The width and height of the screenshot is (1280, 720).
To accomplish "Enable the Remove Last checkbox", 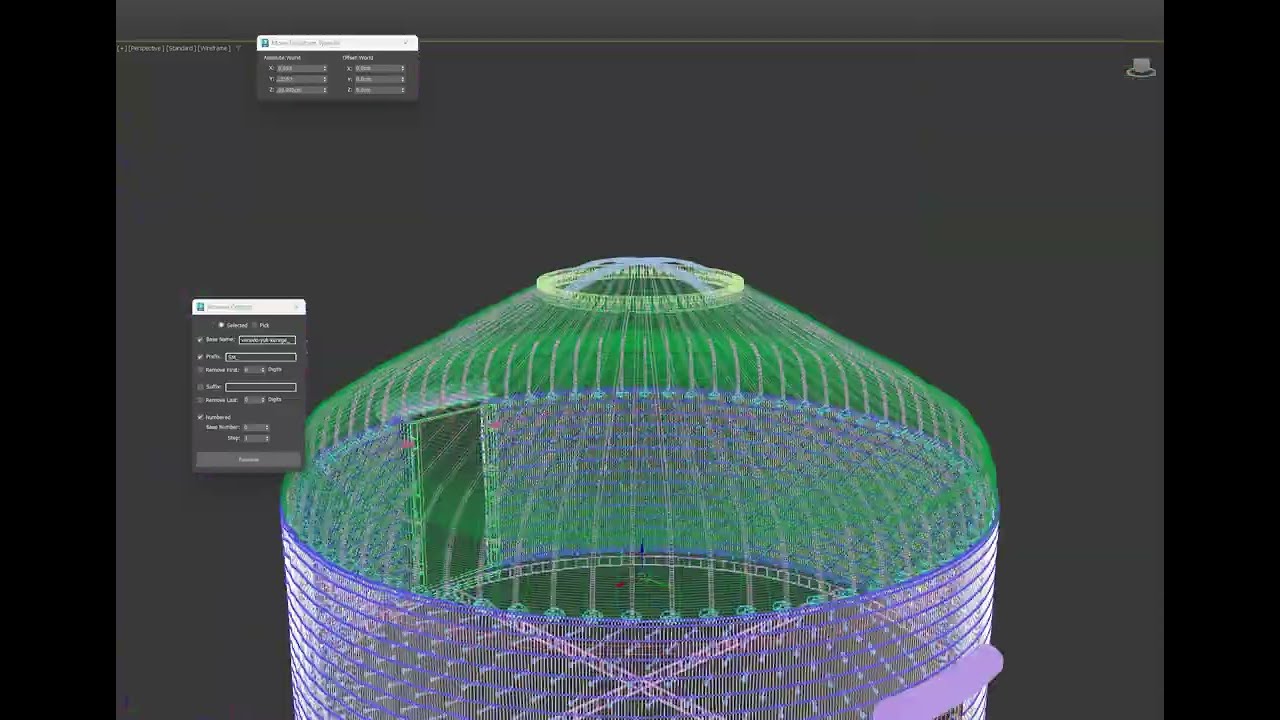I will (200, 400).
